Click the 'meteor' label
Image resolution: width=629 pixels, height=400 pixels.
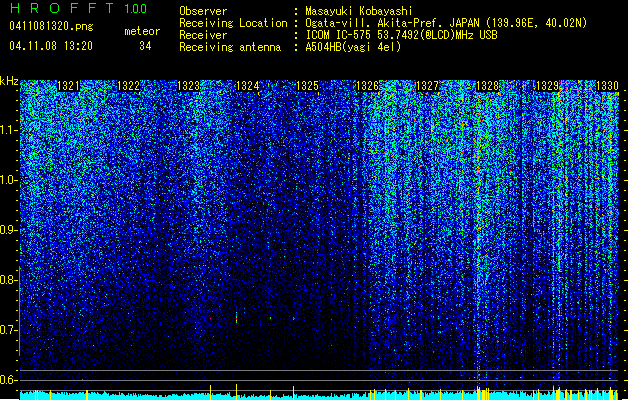[142, 31]
